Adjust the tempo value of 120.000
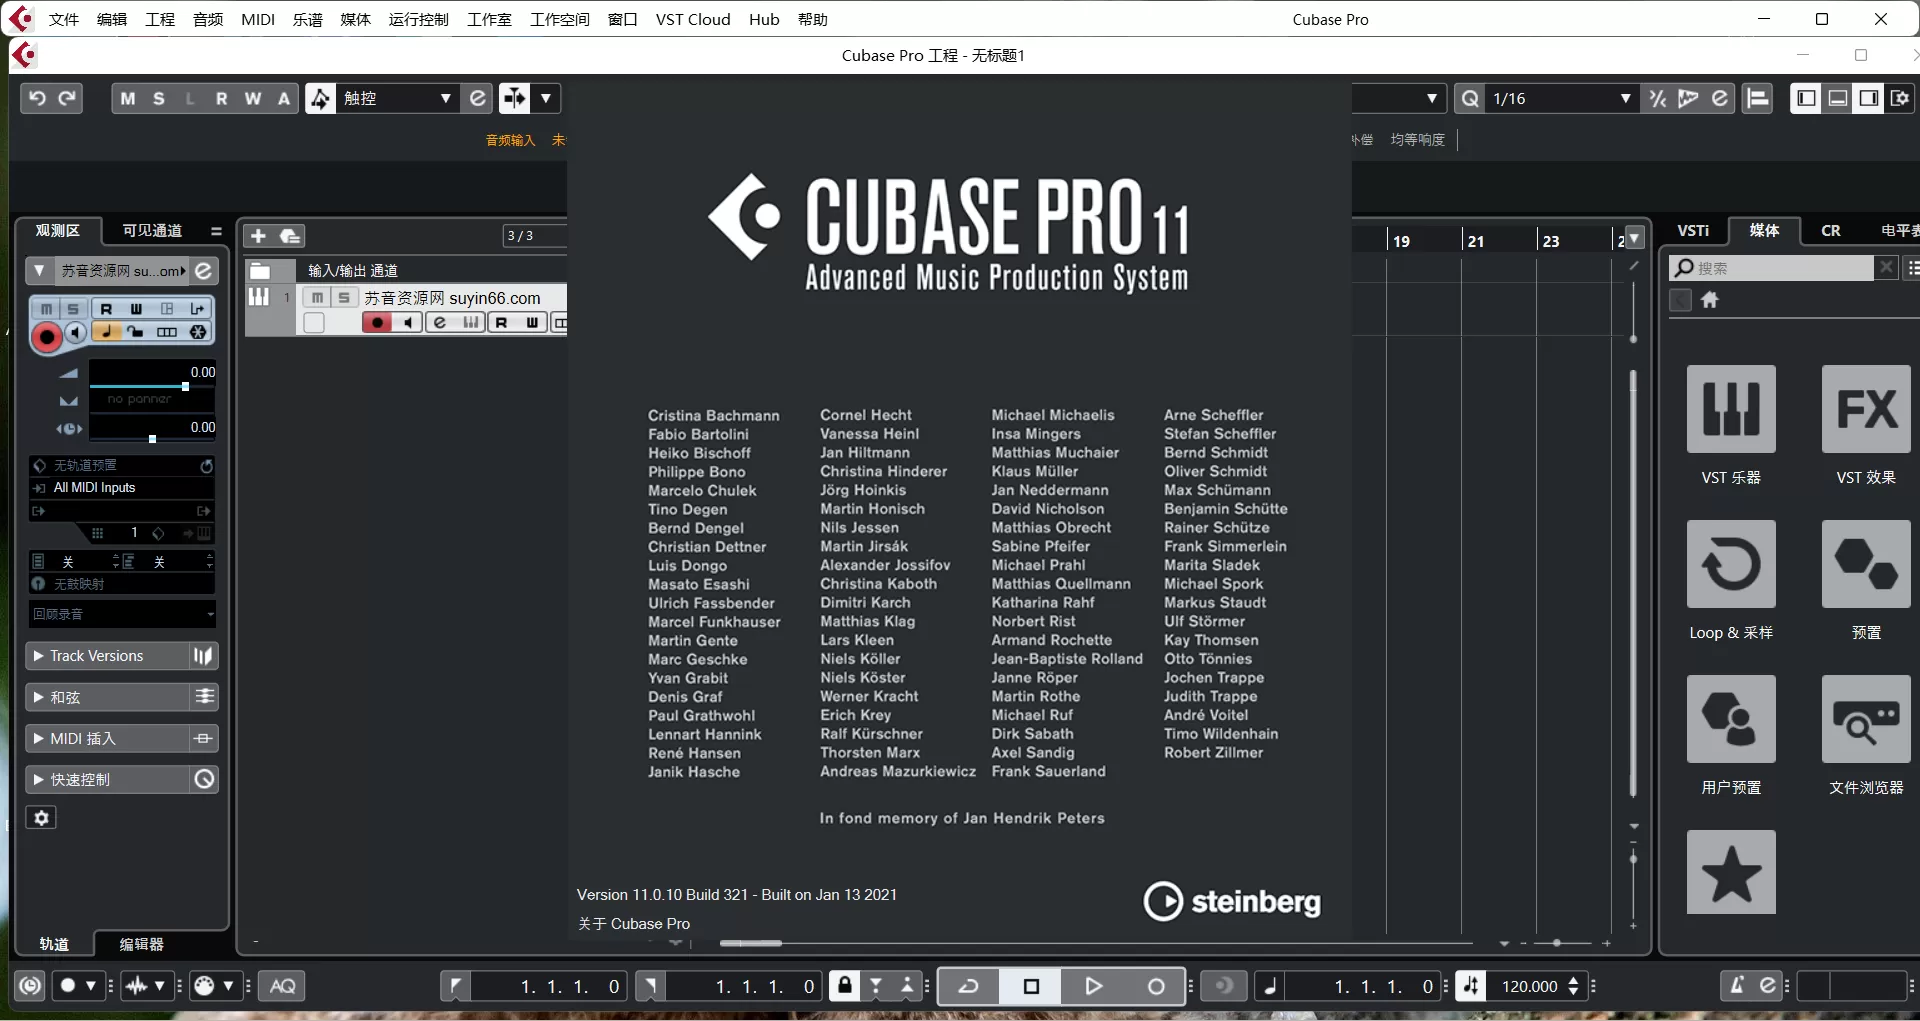1920x1021 pixels. point(1532,987)
